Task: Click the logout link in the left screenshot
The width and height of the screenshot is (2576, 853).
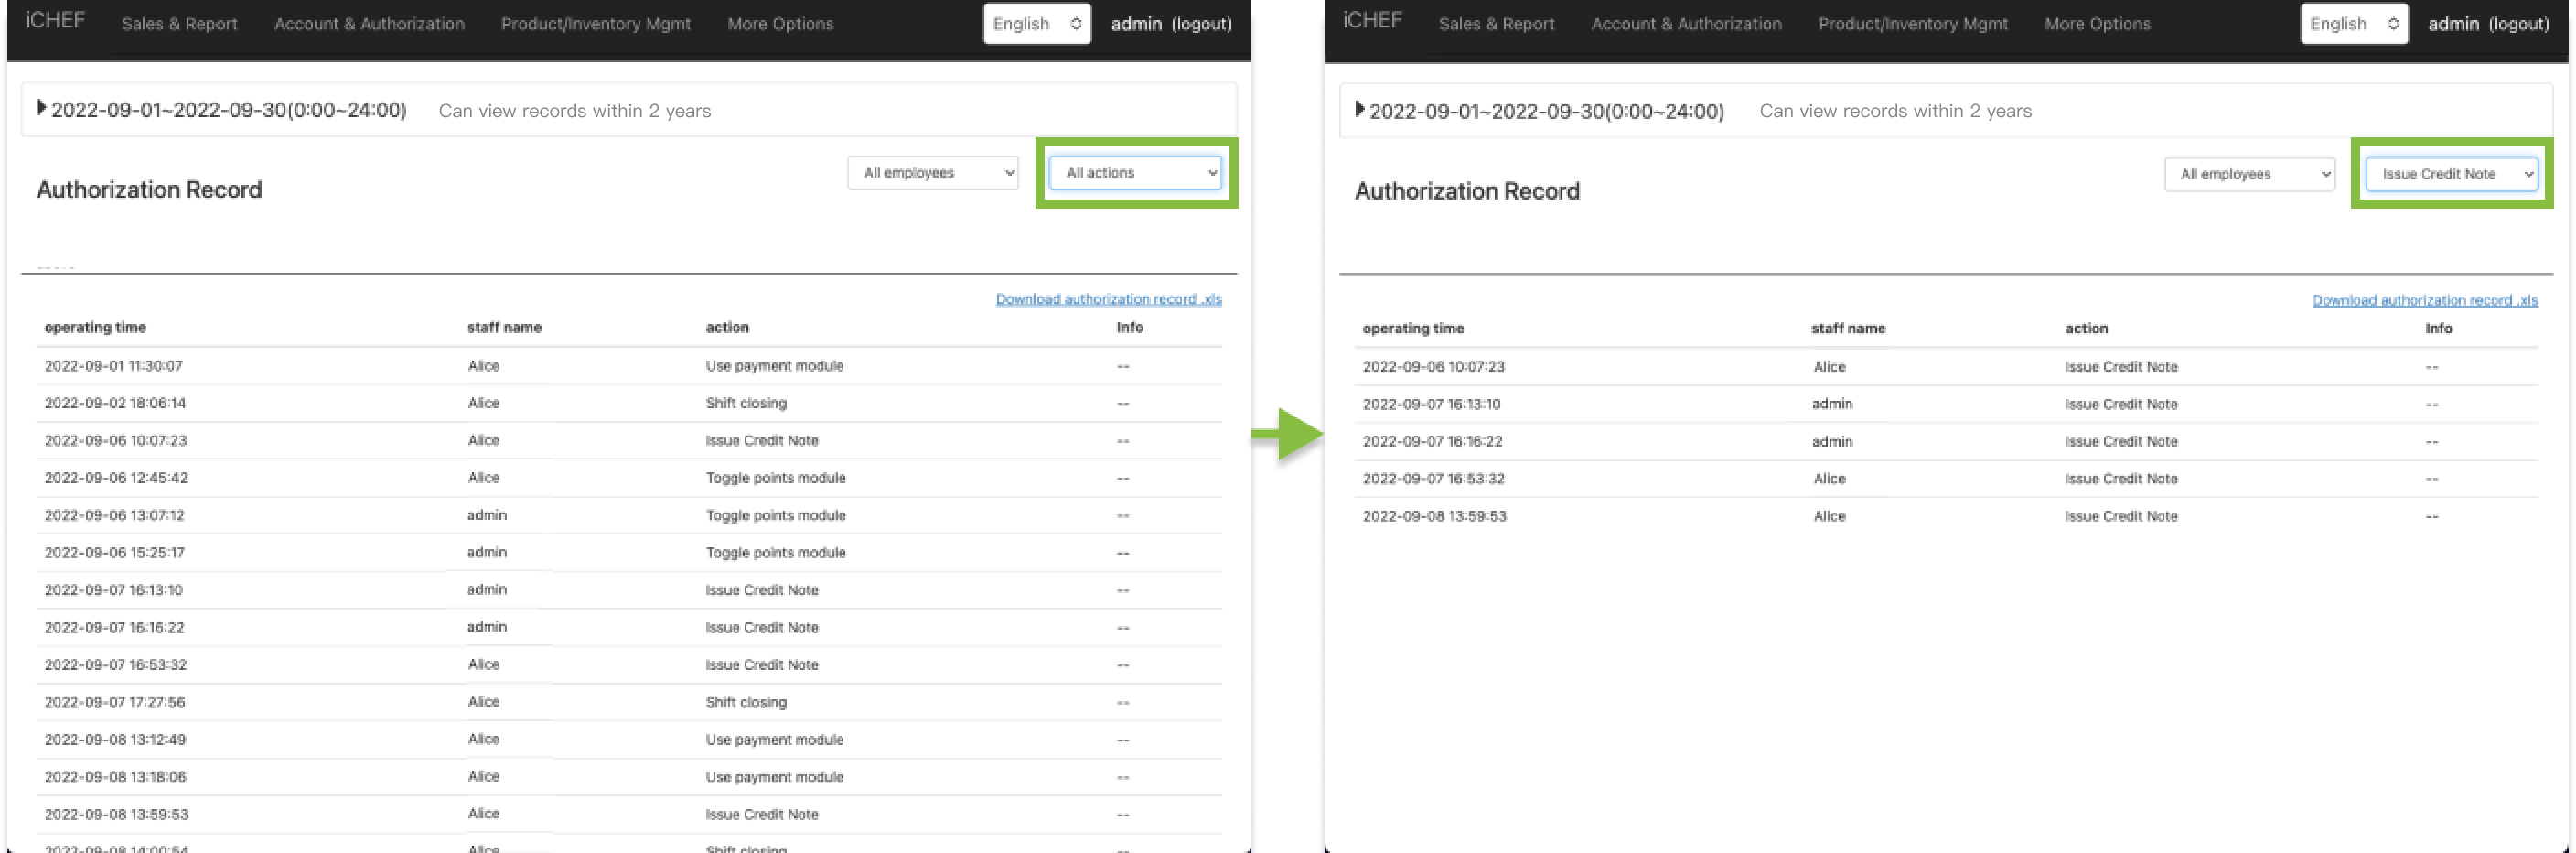Action: 1201,24
